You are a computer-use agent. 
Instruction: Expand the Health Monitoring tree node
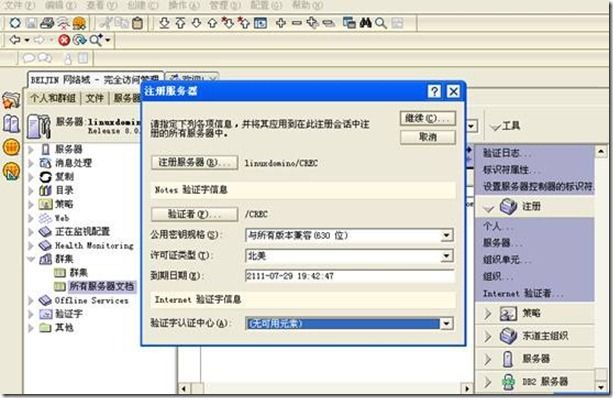(31, 246)
